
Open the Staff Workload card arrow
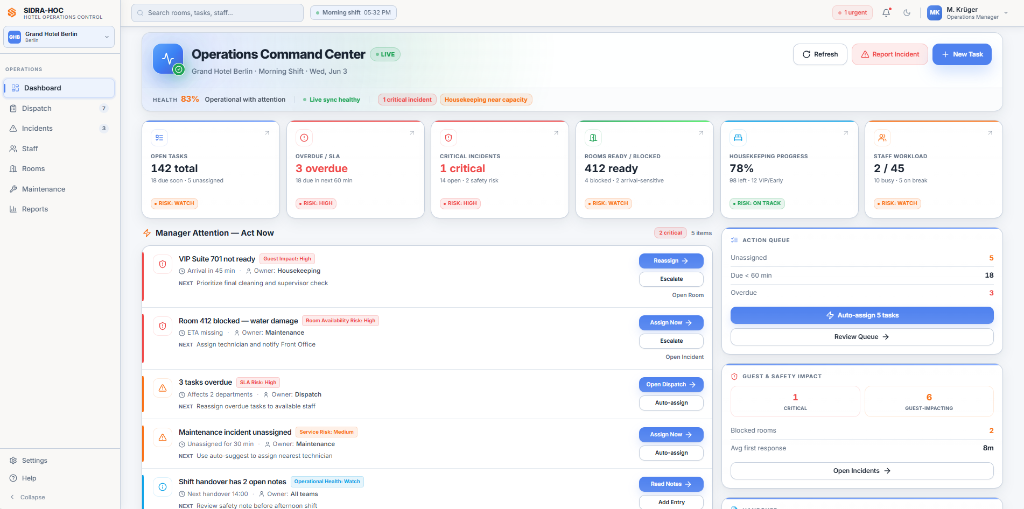coord(990,133)
